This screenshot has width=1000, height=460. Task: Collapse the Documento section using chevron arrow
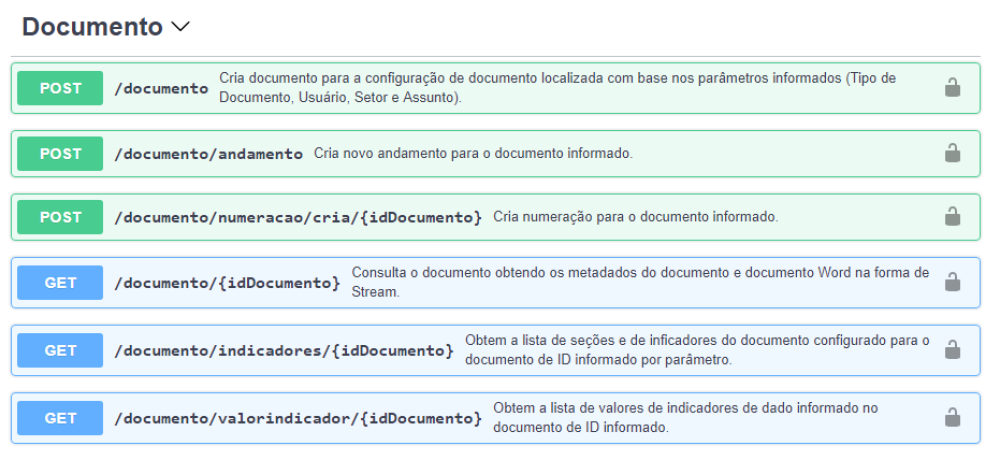[x=181, y=27]
